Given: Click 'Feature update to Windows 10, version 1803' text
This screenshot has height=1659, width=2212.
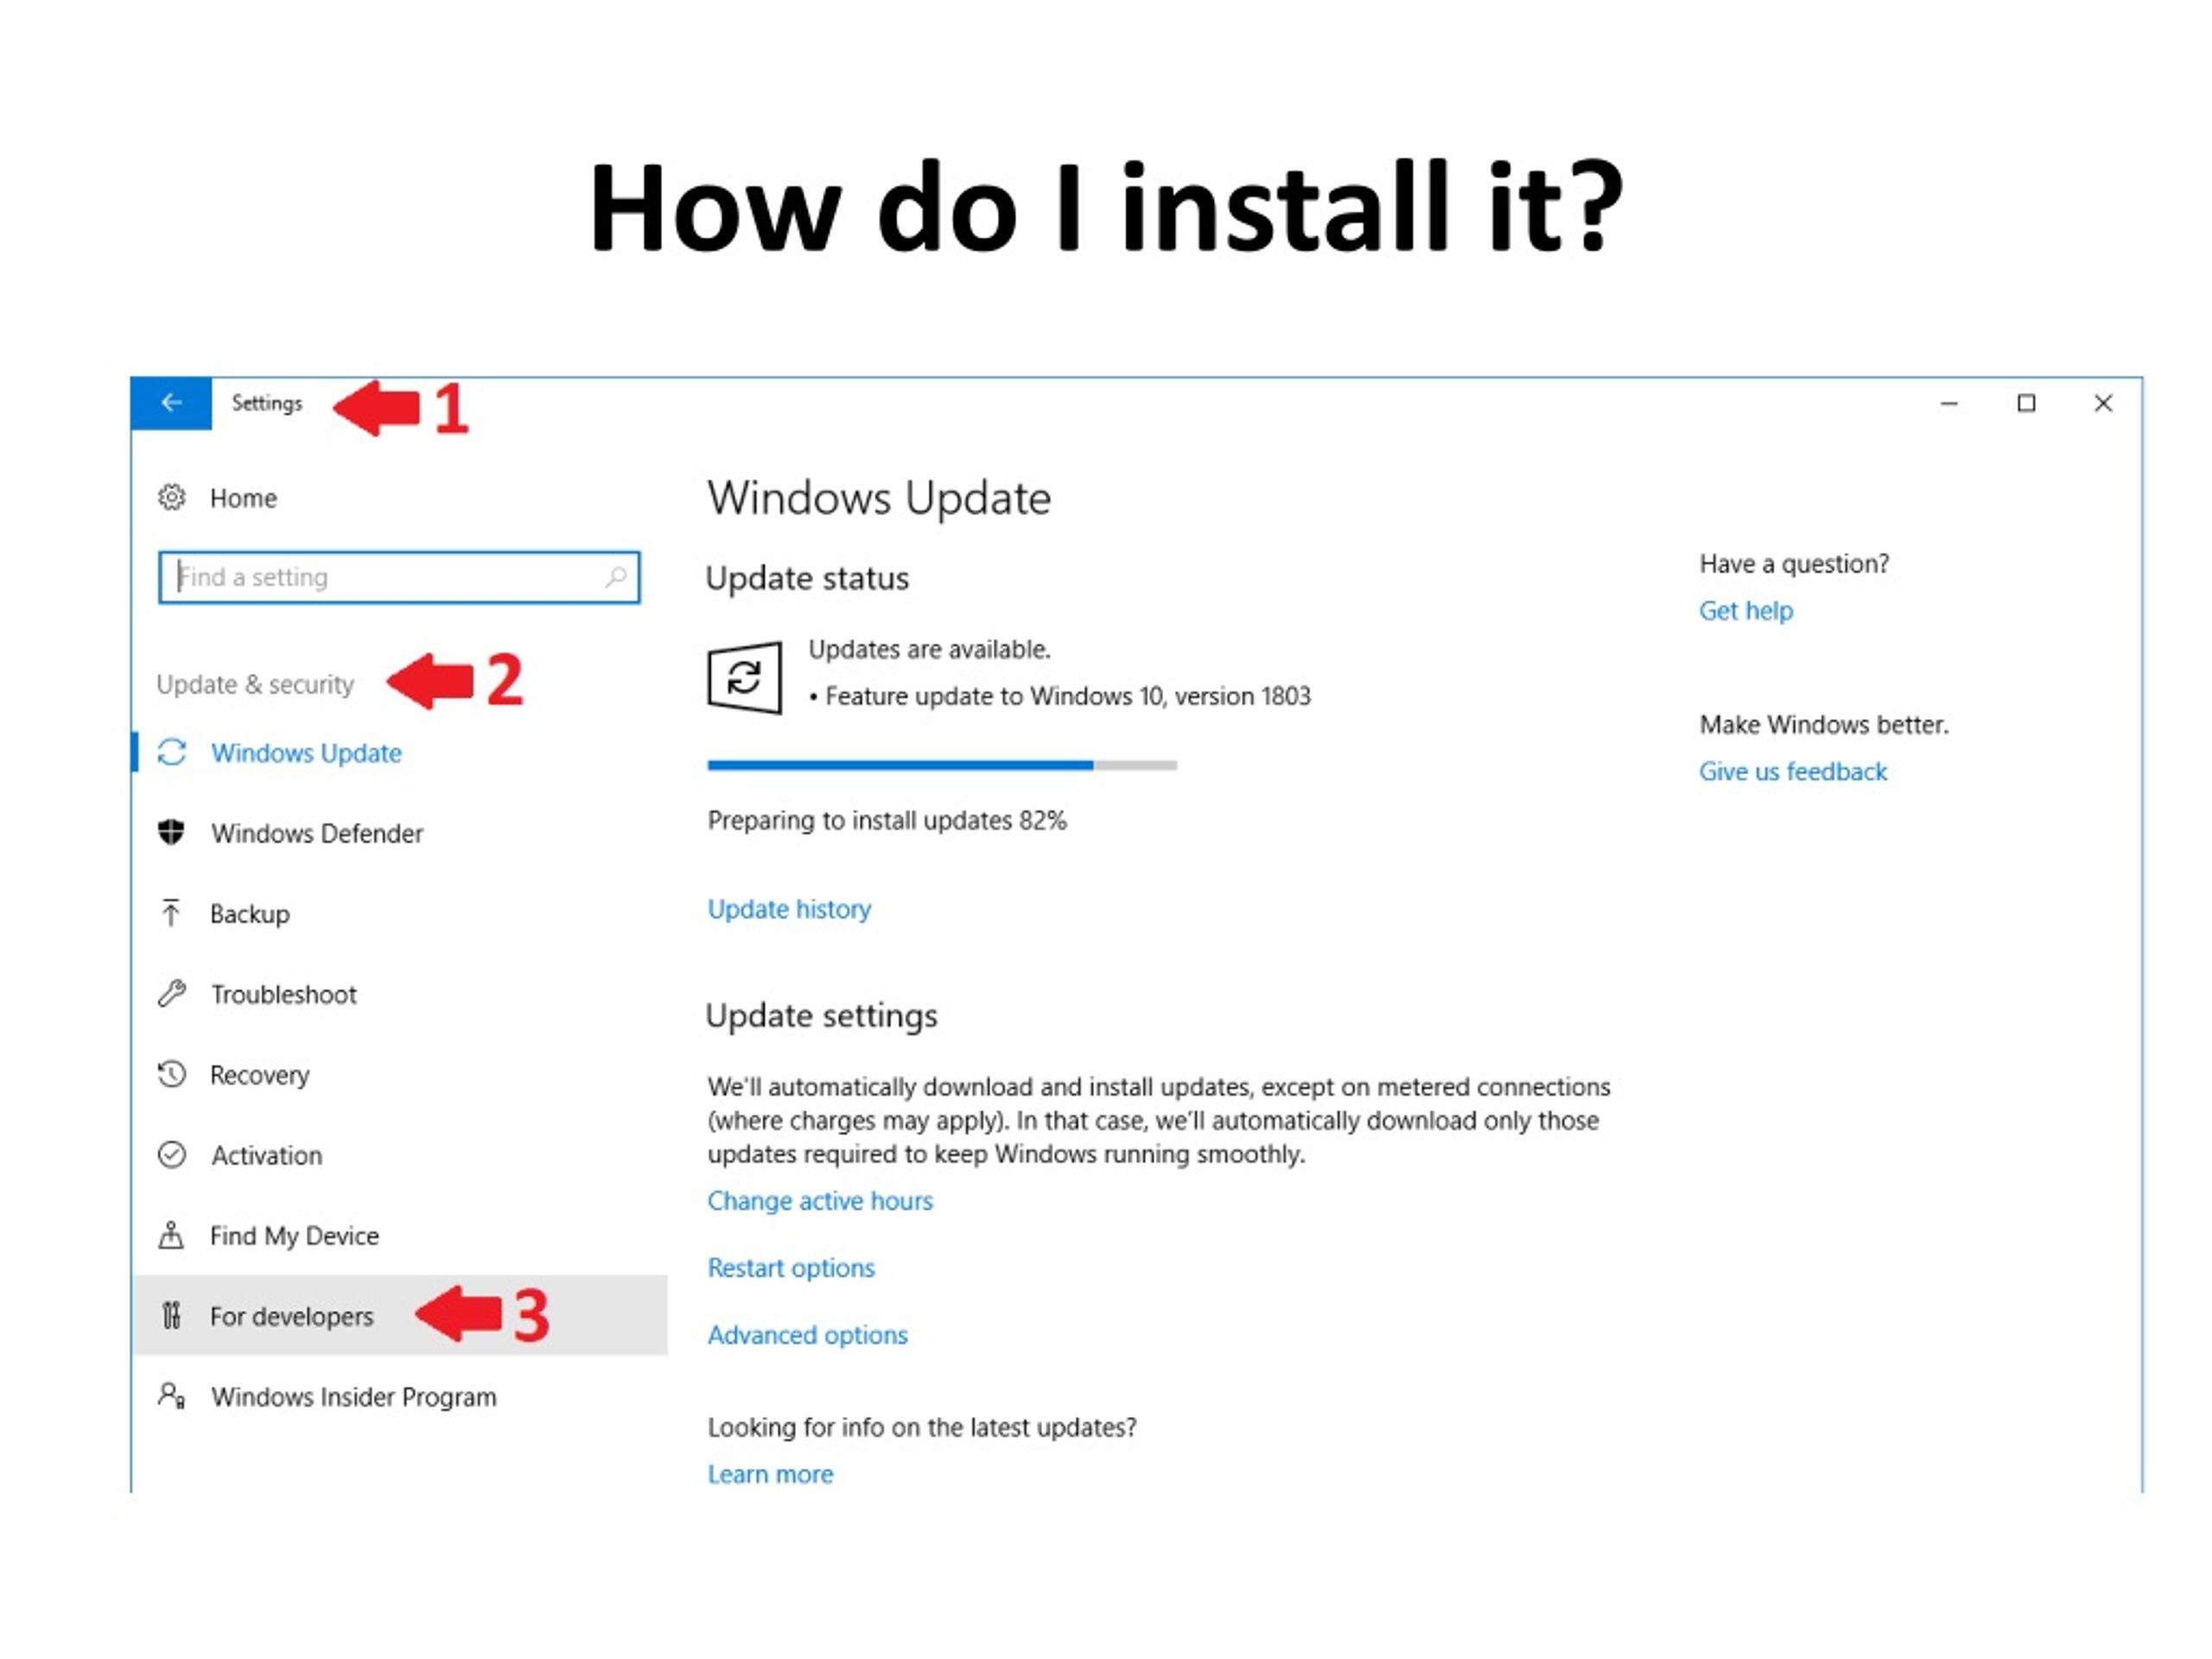Looking at the screenshot, I should tap(1068, 696).
